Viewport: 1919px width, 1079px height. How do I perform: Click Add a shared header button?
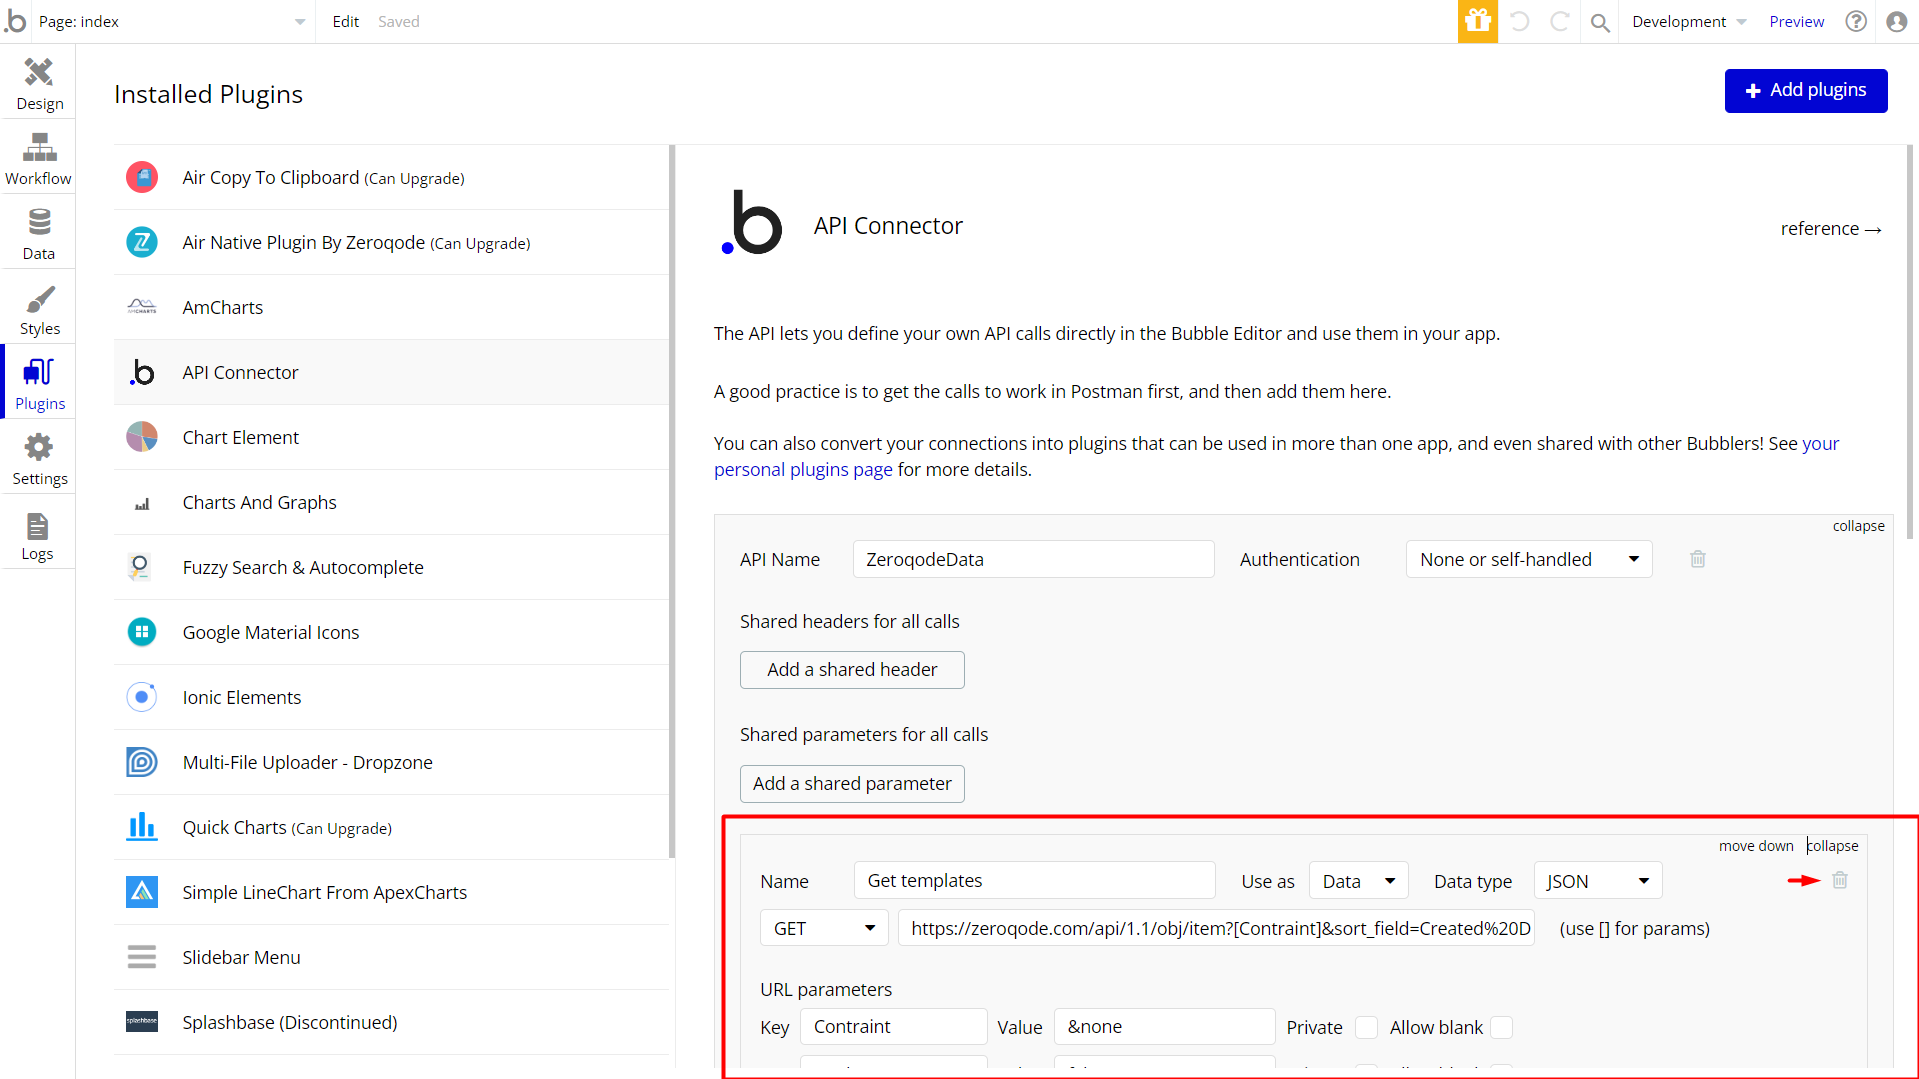(x=852, y=670)
